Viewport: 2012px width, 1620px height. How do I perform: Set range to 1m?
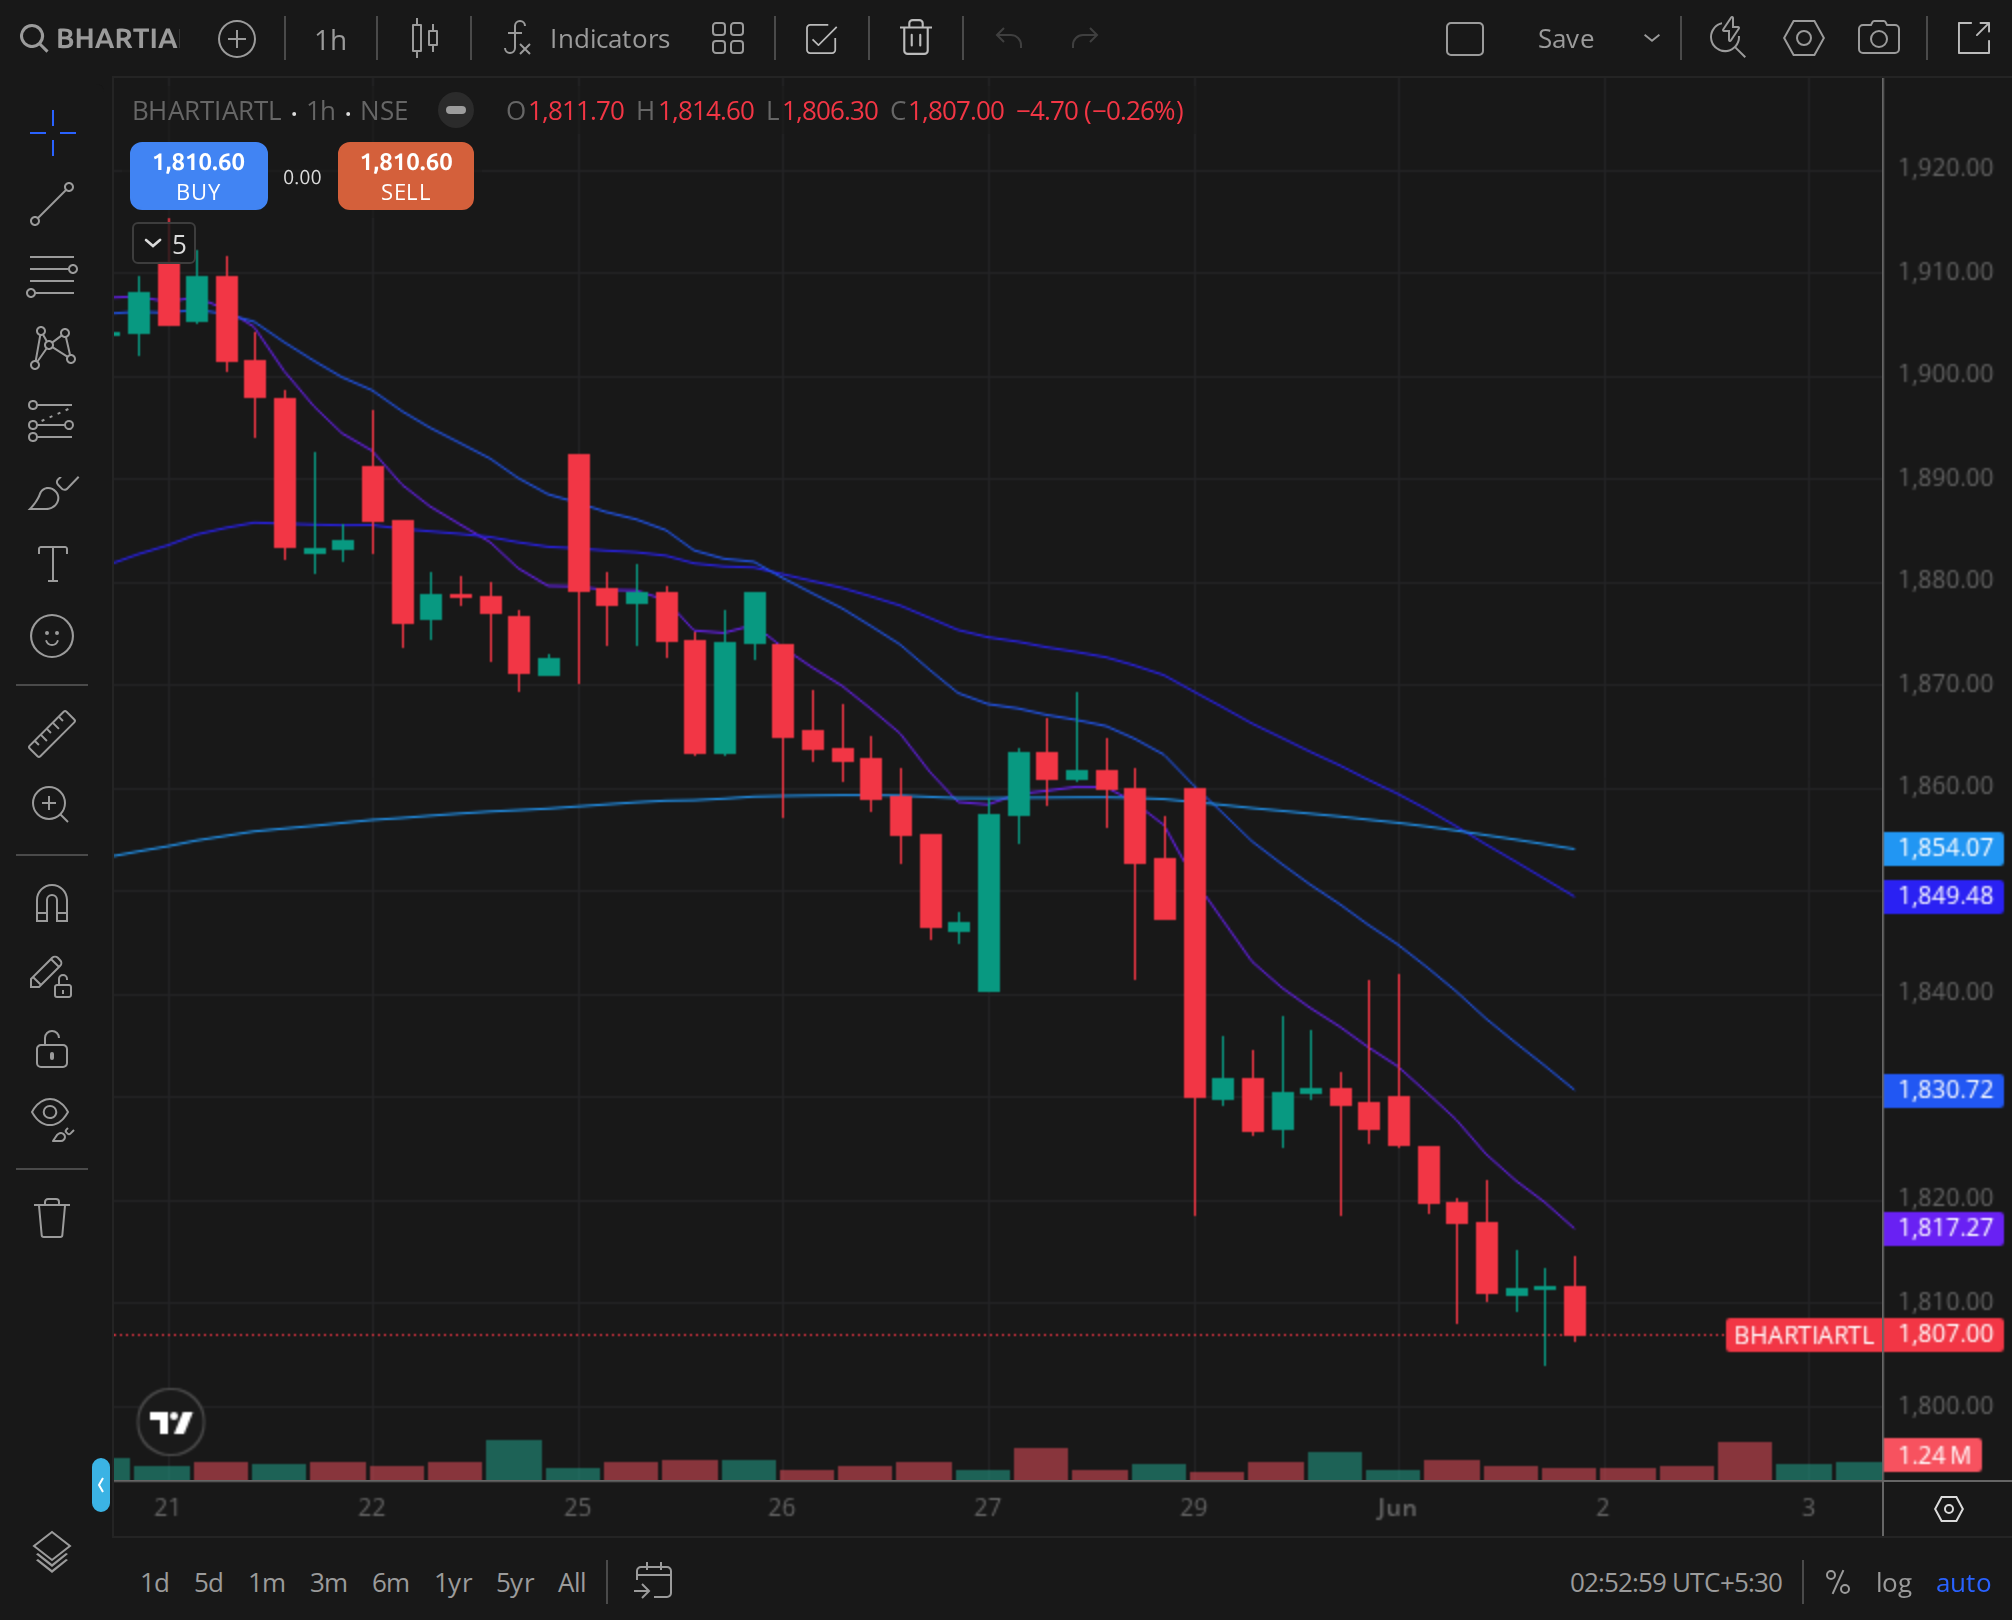pos(267,1583)
